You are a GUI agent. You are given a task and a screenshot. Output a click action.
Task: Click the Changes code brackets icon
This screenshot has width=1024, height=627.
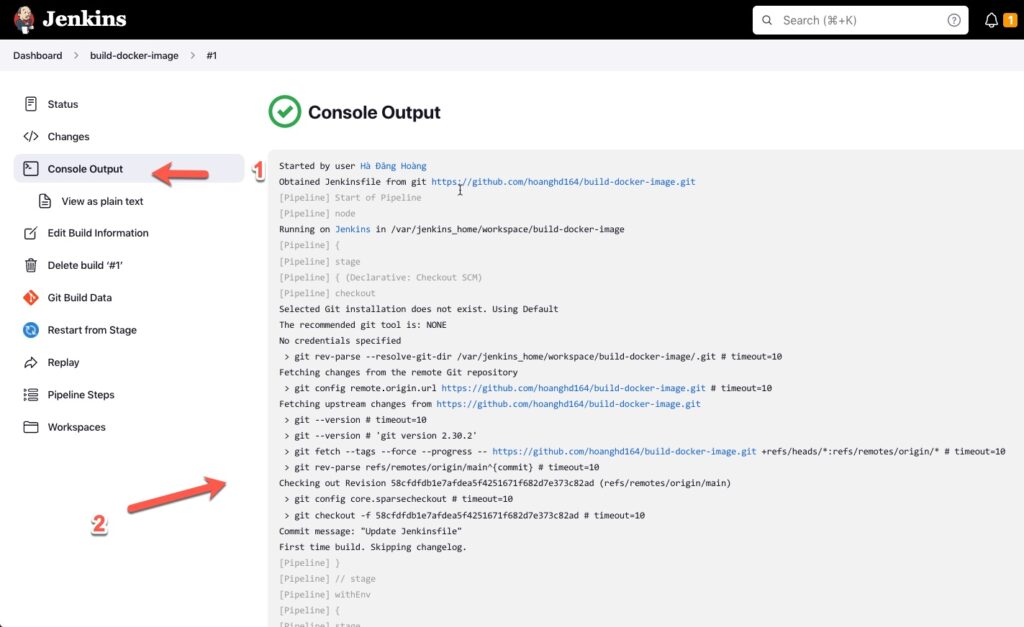[31, 137]
